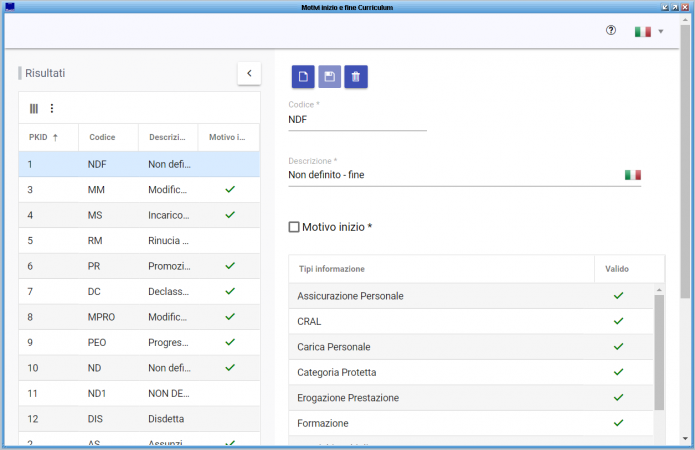Open language dropdown arrow next to flag
The image size is (695, 450).
(661, 32)
